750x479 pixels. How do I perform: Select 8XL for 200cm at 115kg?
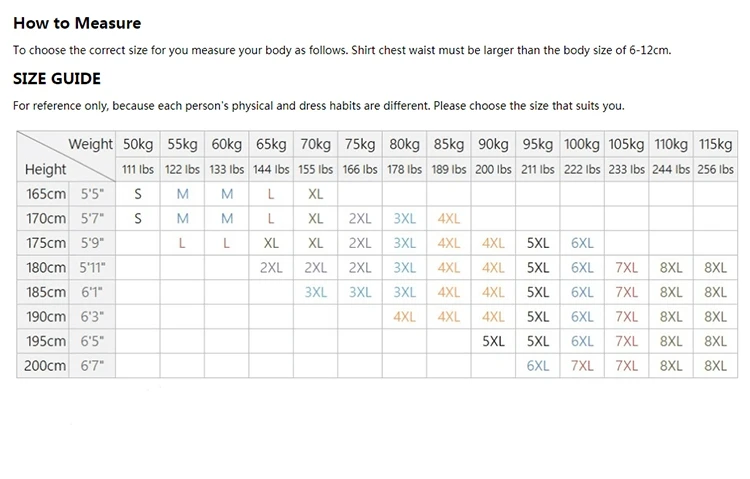click(x=715, y=366)
